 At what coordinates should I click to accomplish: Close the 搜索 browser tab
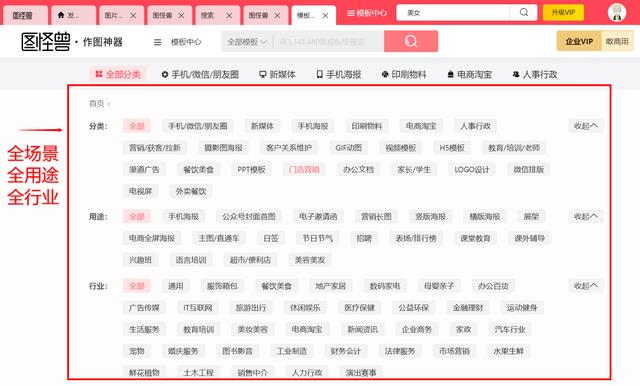coord(229,16)
